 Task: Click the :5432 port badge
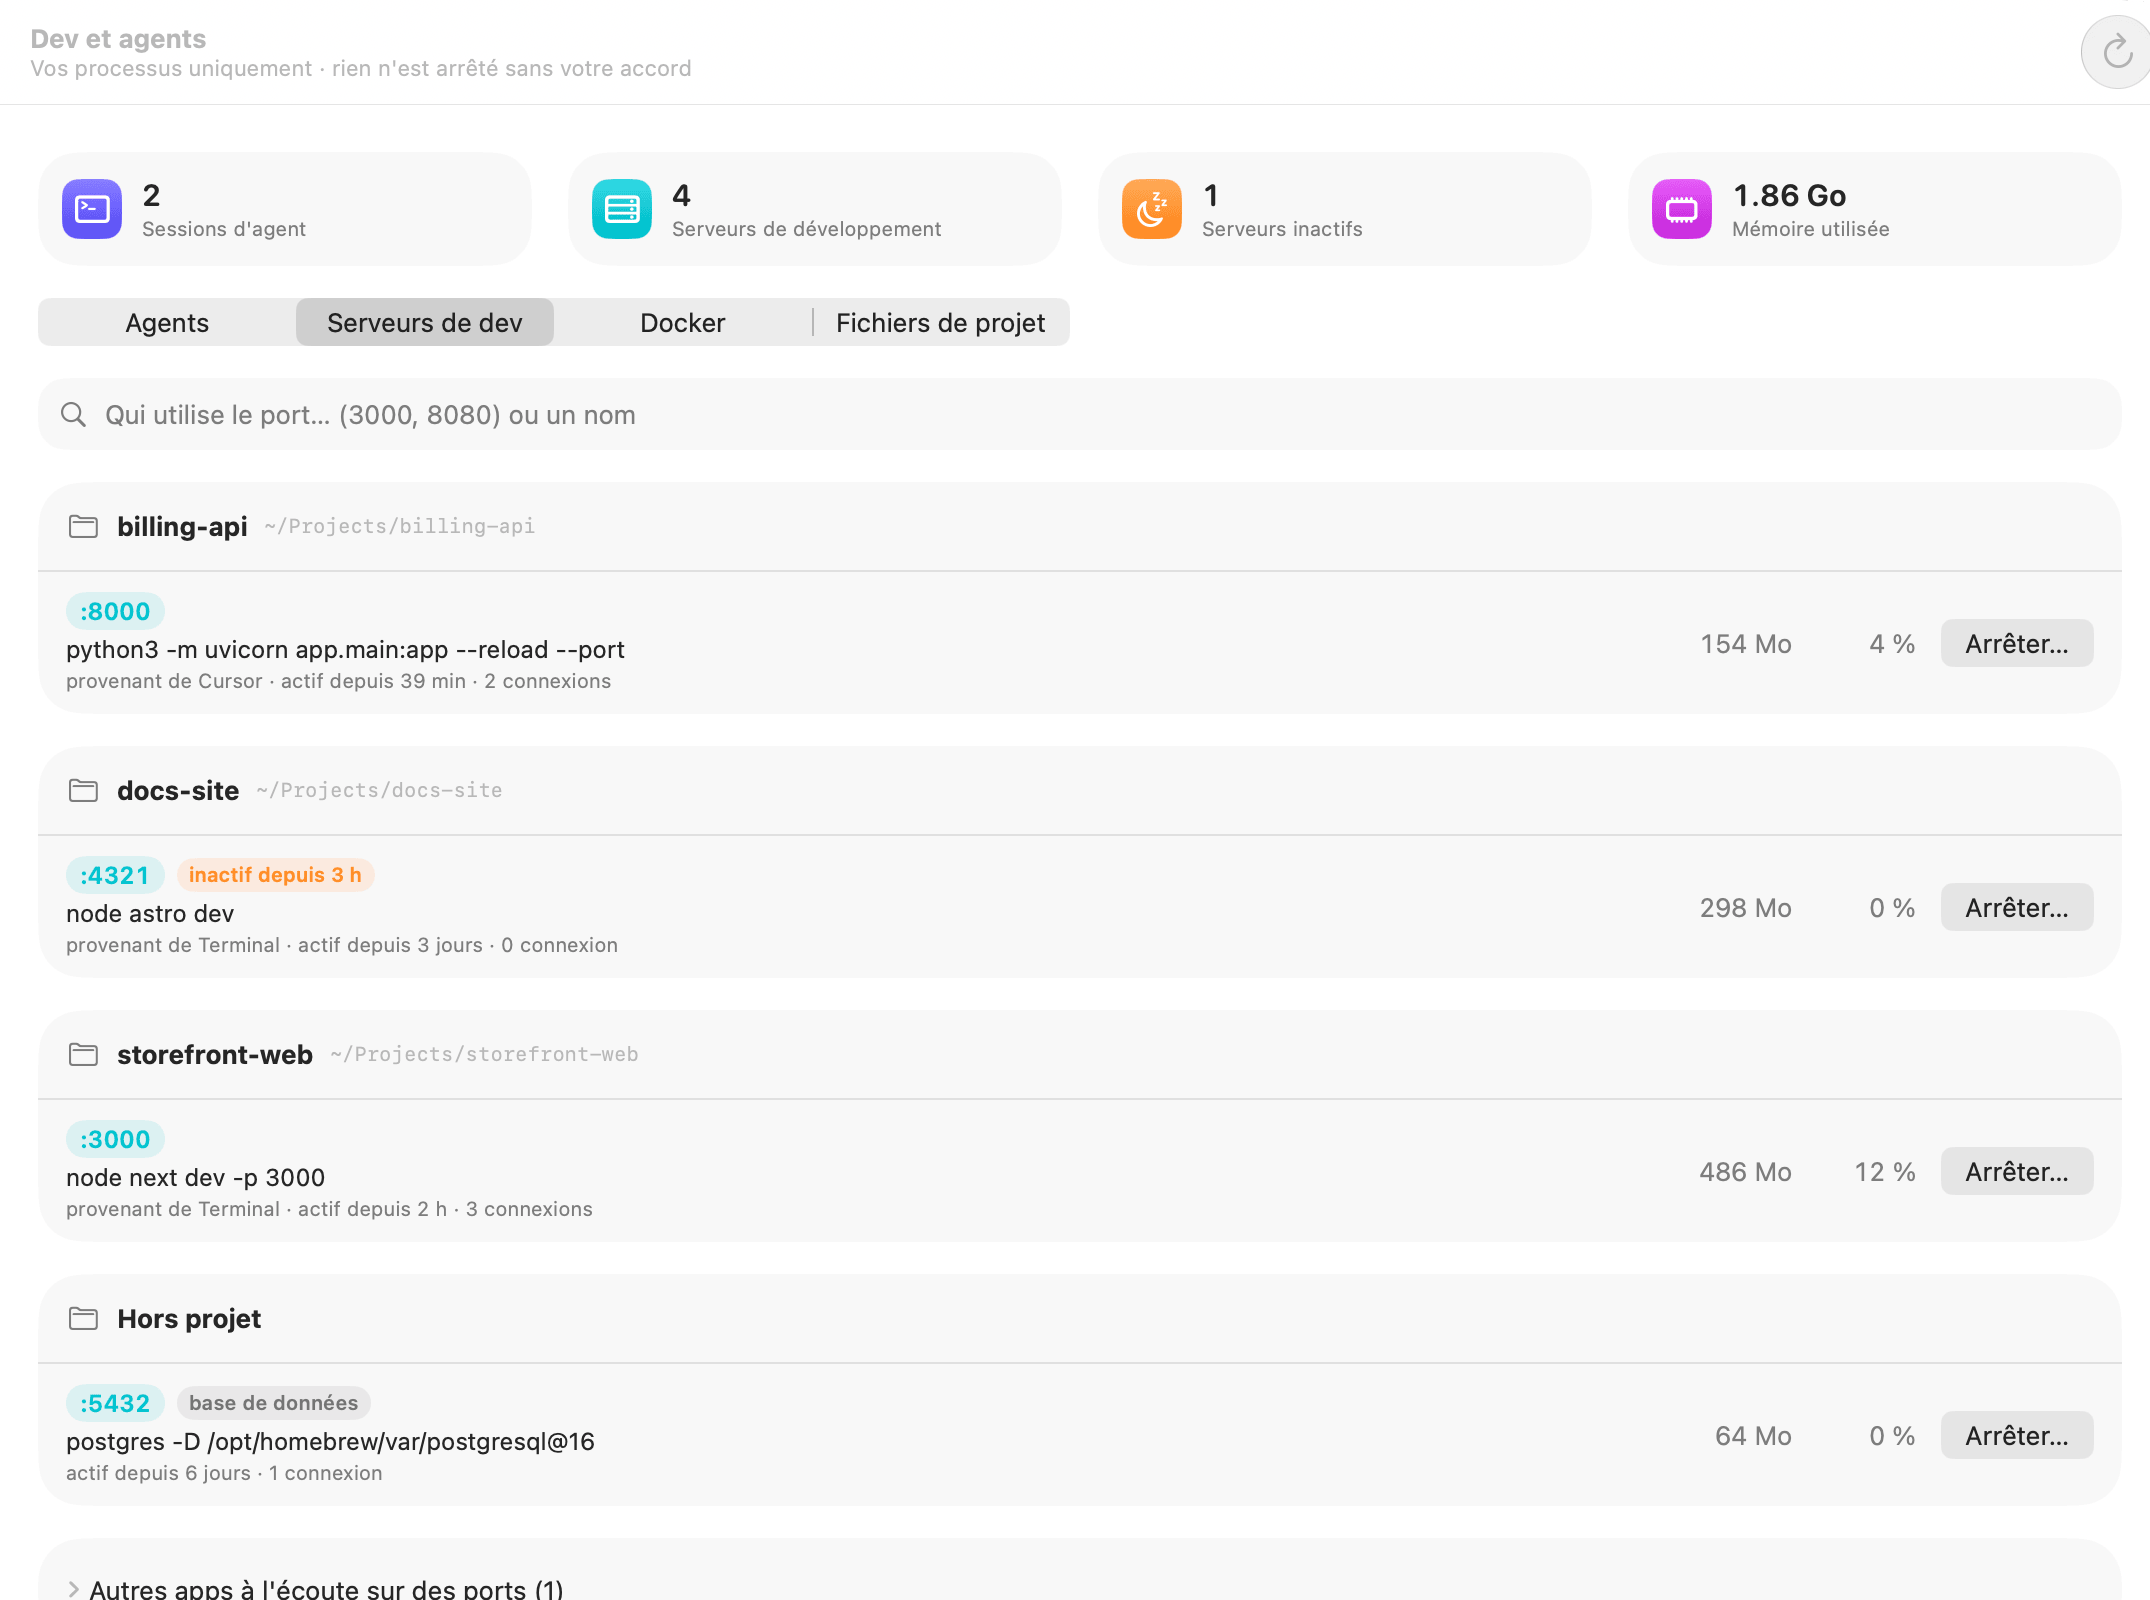(x=115, y=1403)
